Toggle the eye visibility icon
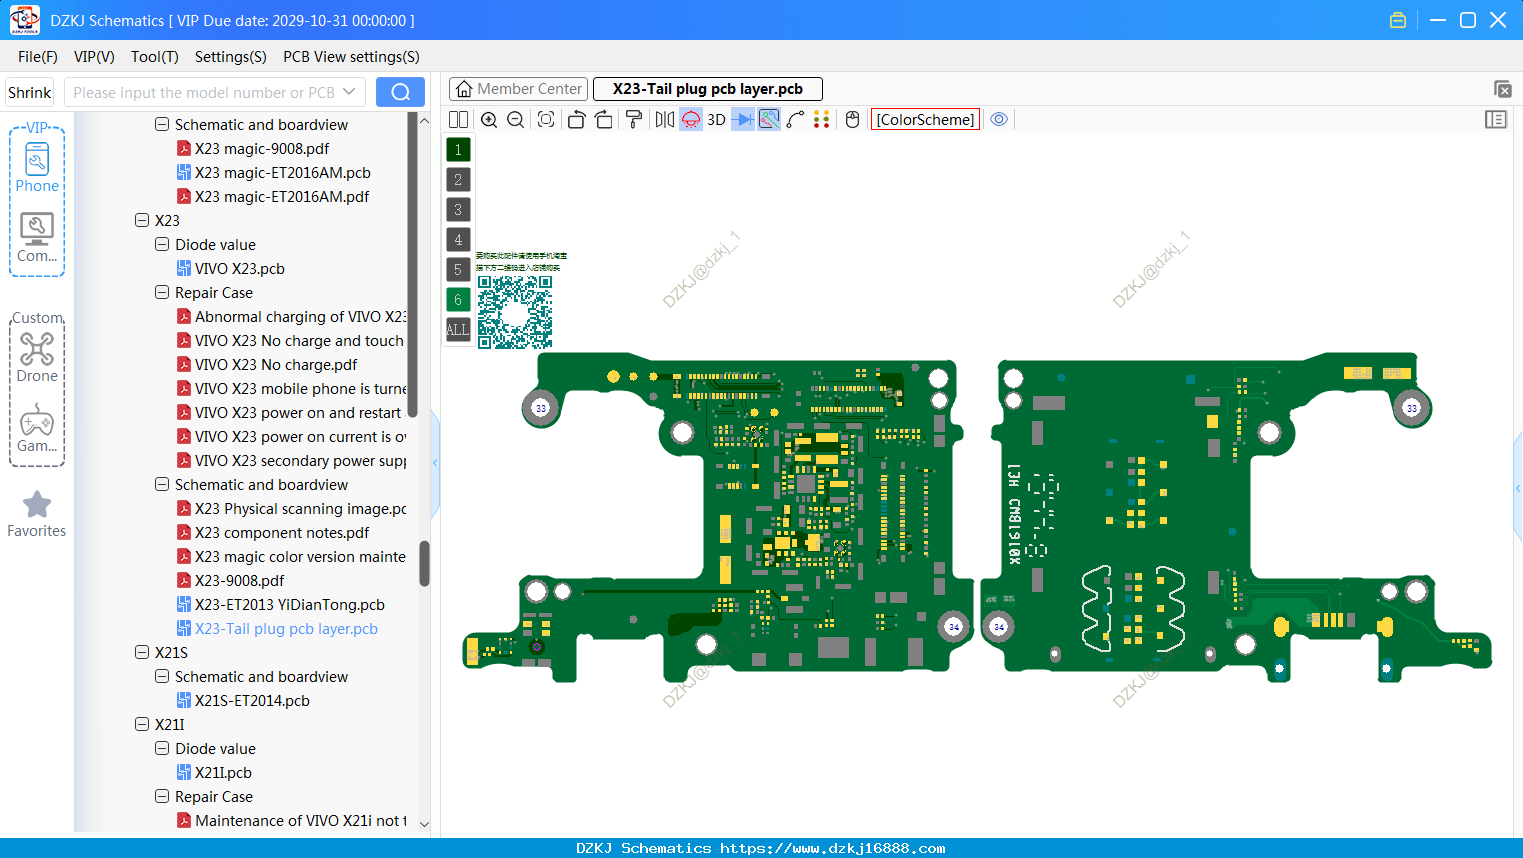 click(x=999, y=119)
